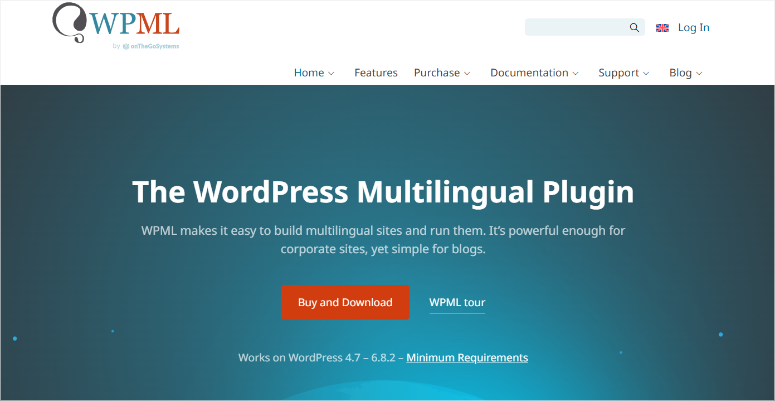The image size is (775, 401).
Task: Expand the Blog dropdown chevron
Action: [x=699, y=74]
